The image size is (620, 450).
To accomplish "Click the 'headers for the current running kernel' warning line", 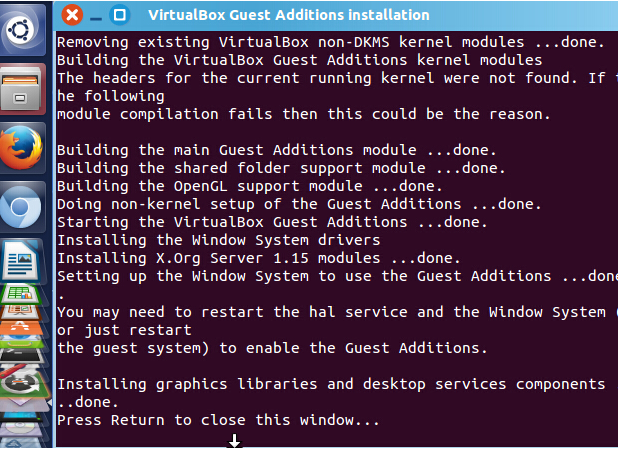I will click(336, 78).
